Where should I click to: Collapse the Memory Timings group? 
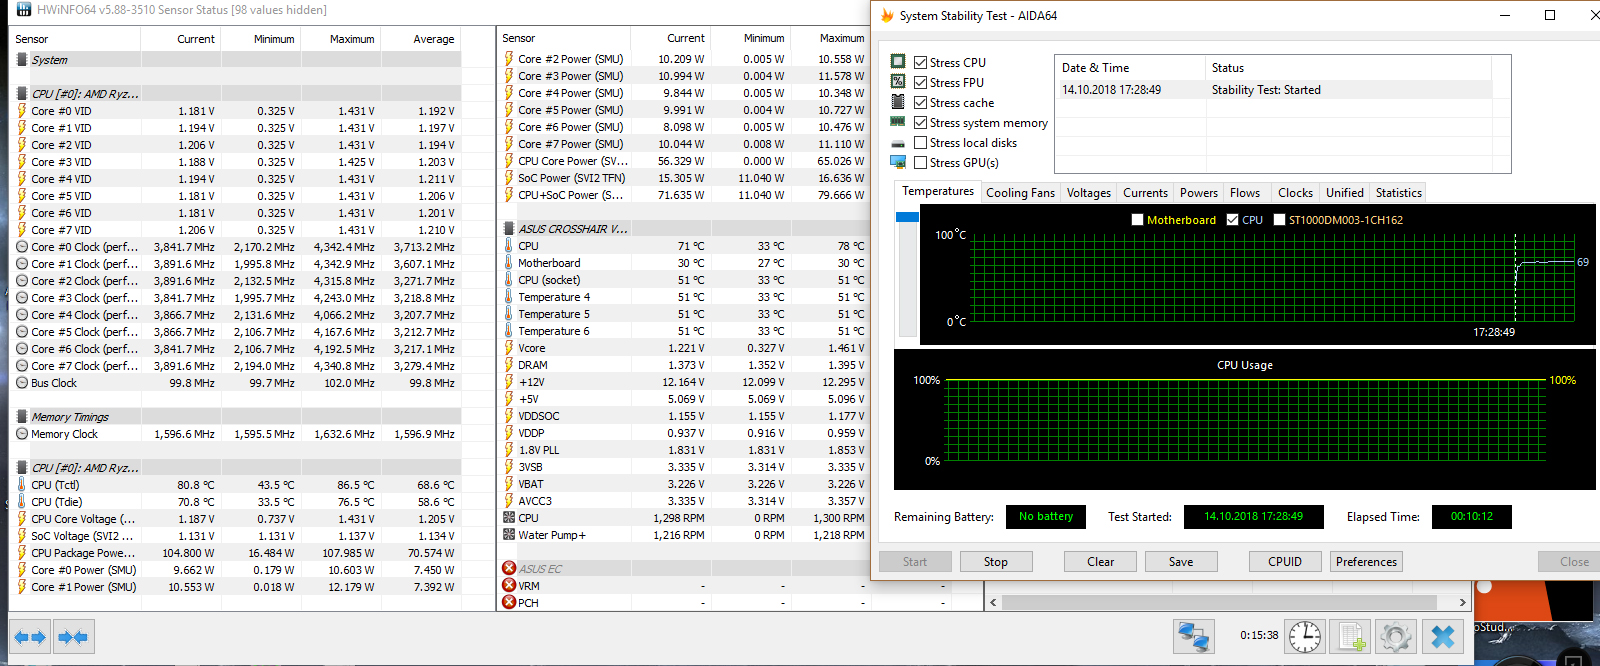tap(22, 417)
